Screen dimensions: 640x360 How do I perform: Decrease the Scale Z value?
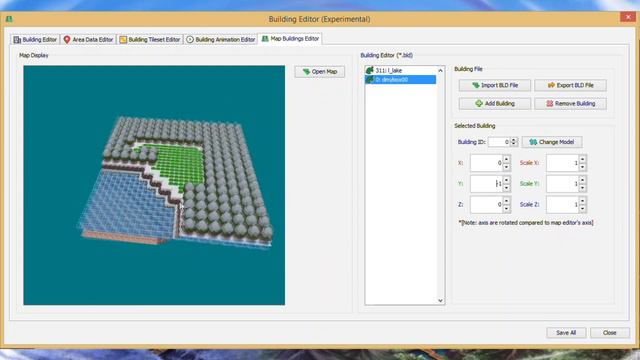pyautogui.click(x=583, y=209)
